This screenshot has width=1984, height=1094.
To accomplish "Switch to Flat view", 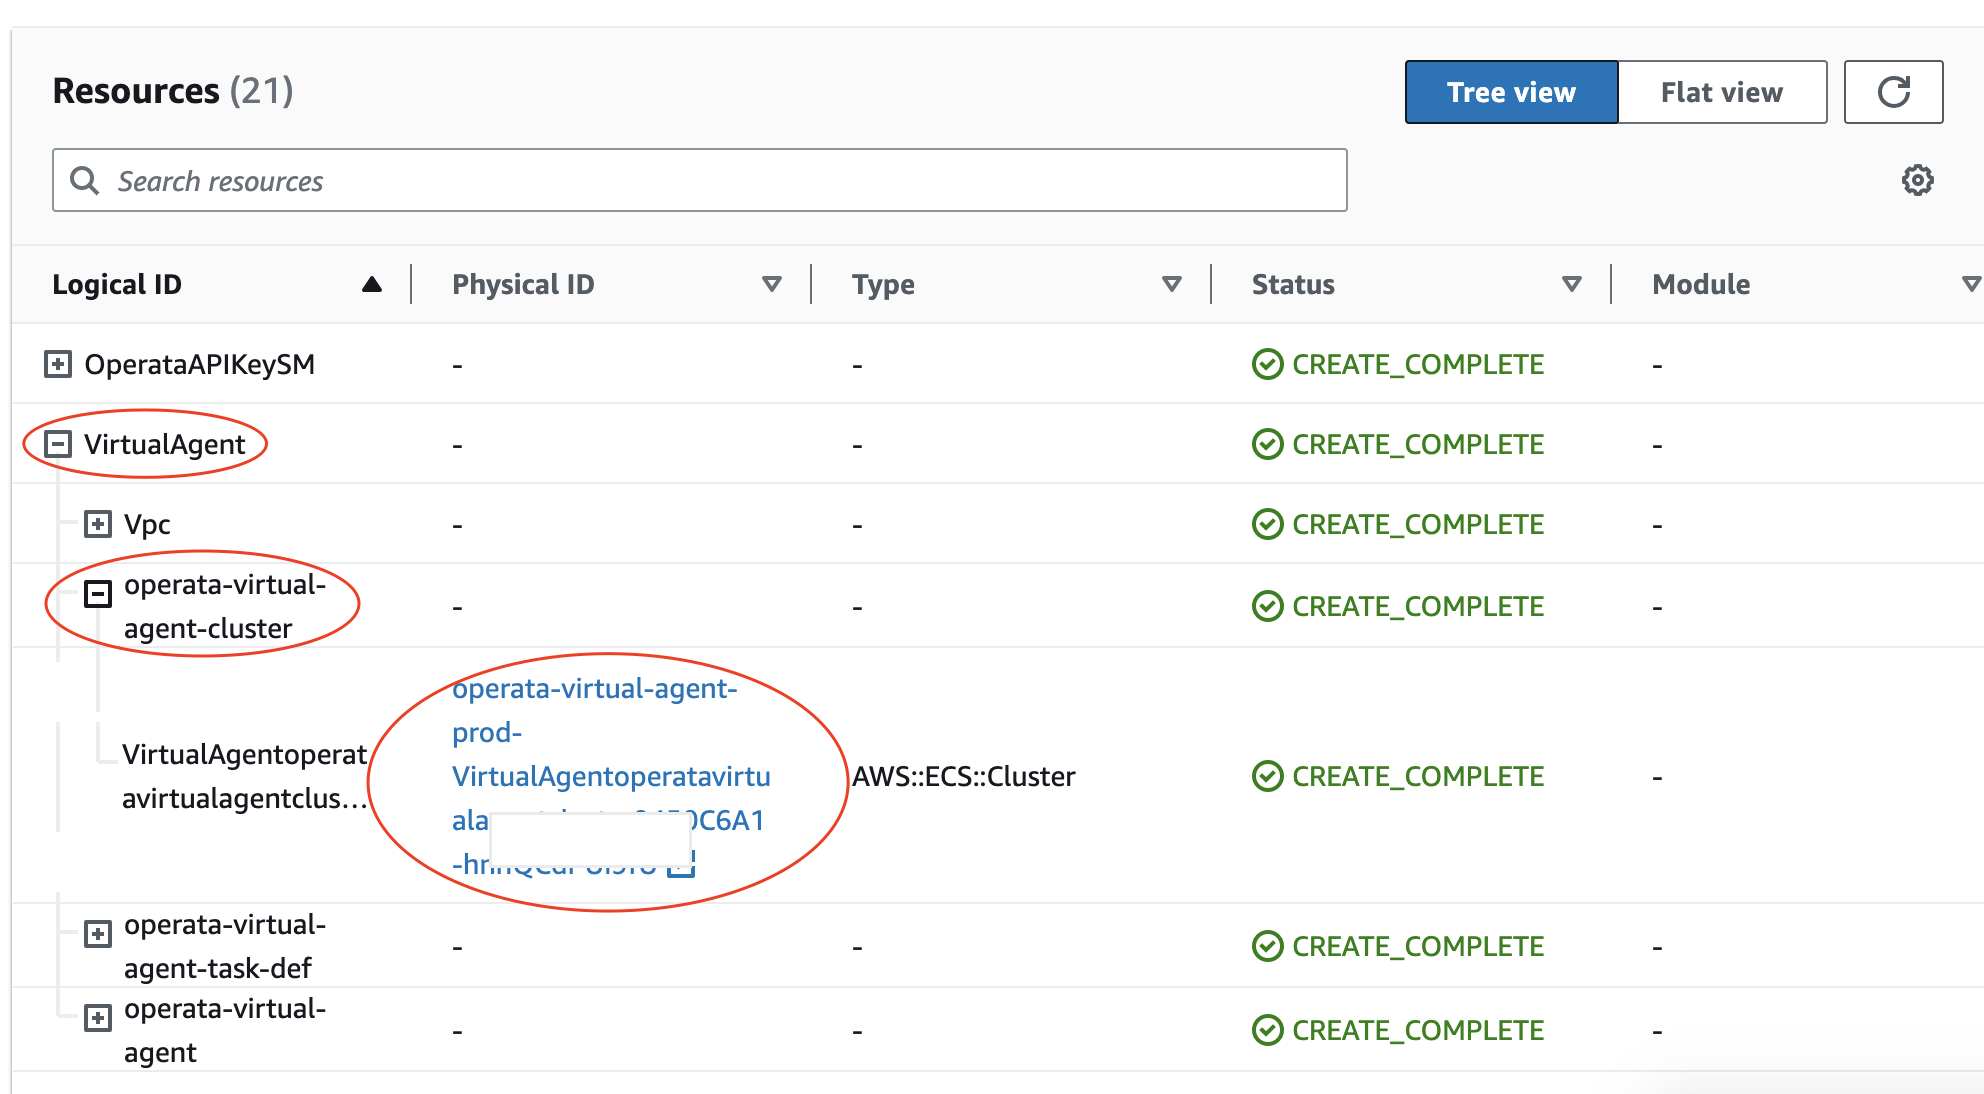I will 1721,92.
